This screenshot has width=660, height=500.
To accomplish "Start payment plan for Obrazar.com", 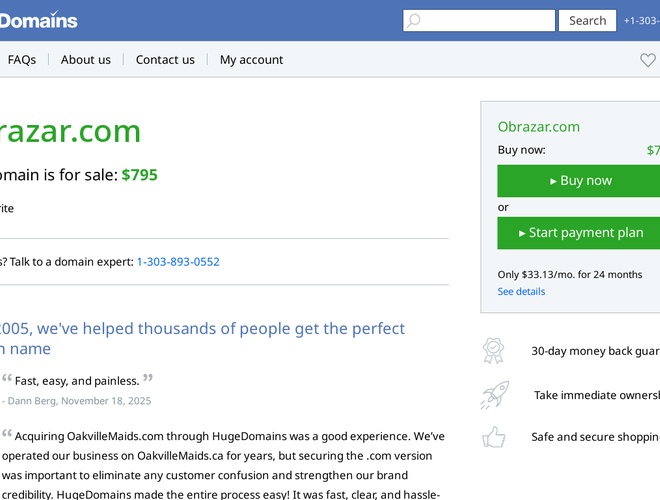I will [x=580, y=233].
